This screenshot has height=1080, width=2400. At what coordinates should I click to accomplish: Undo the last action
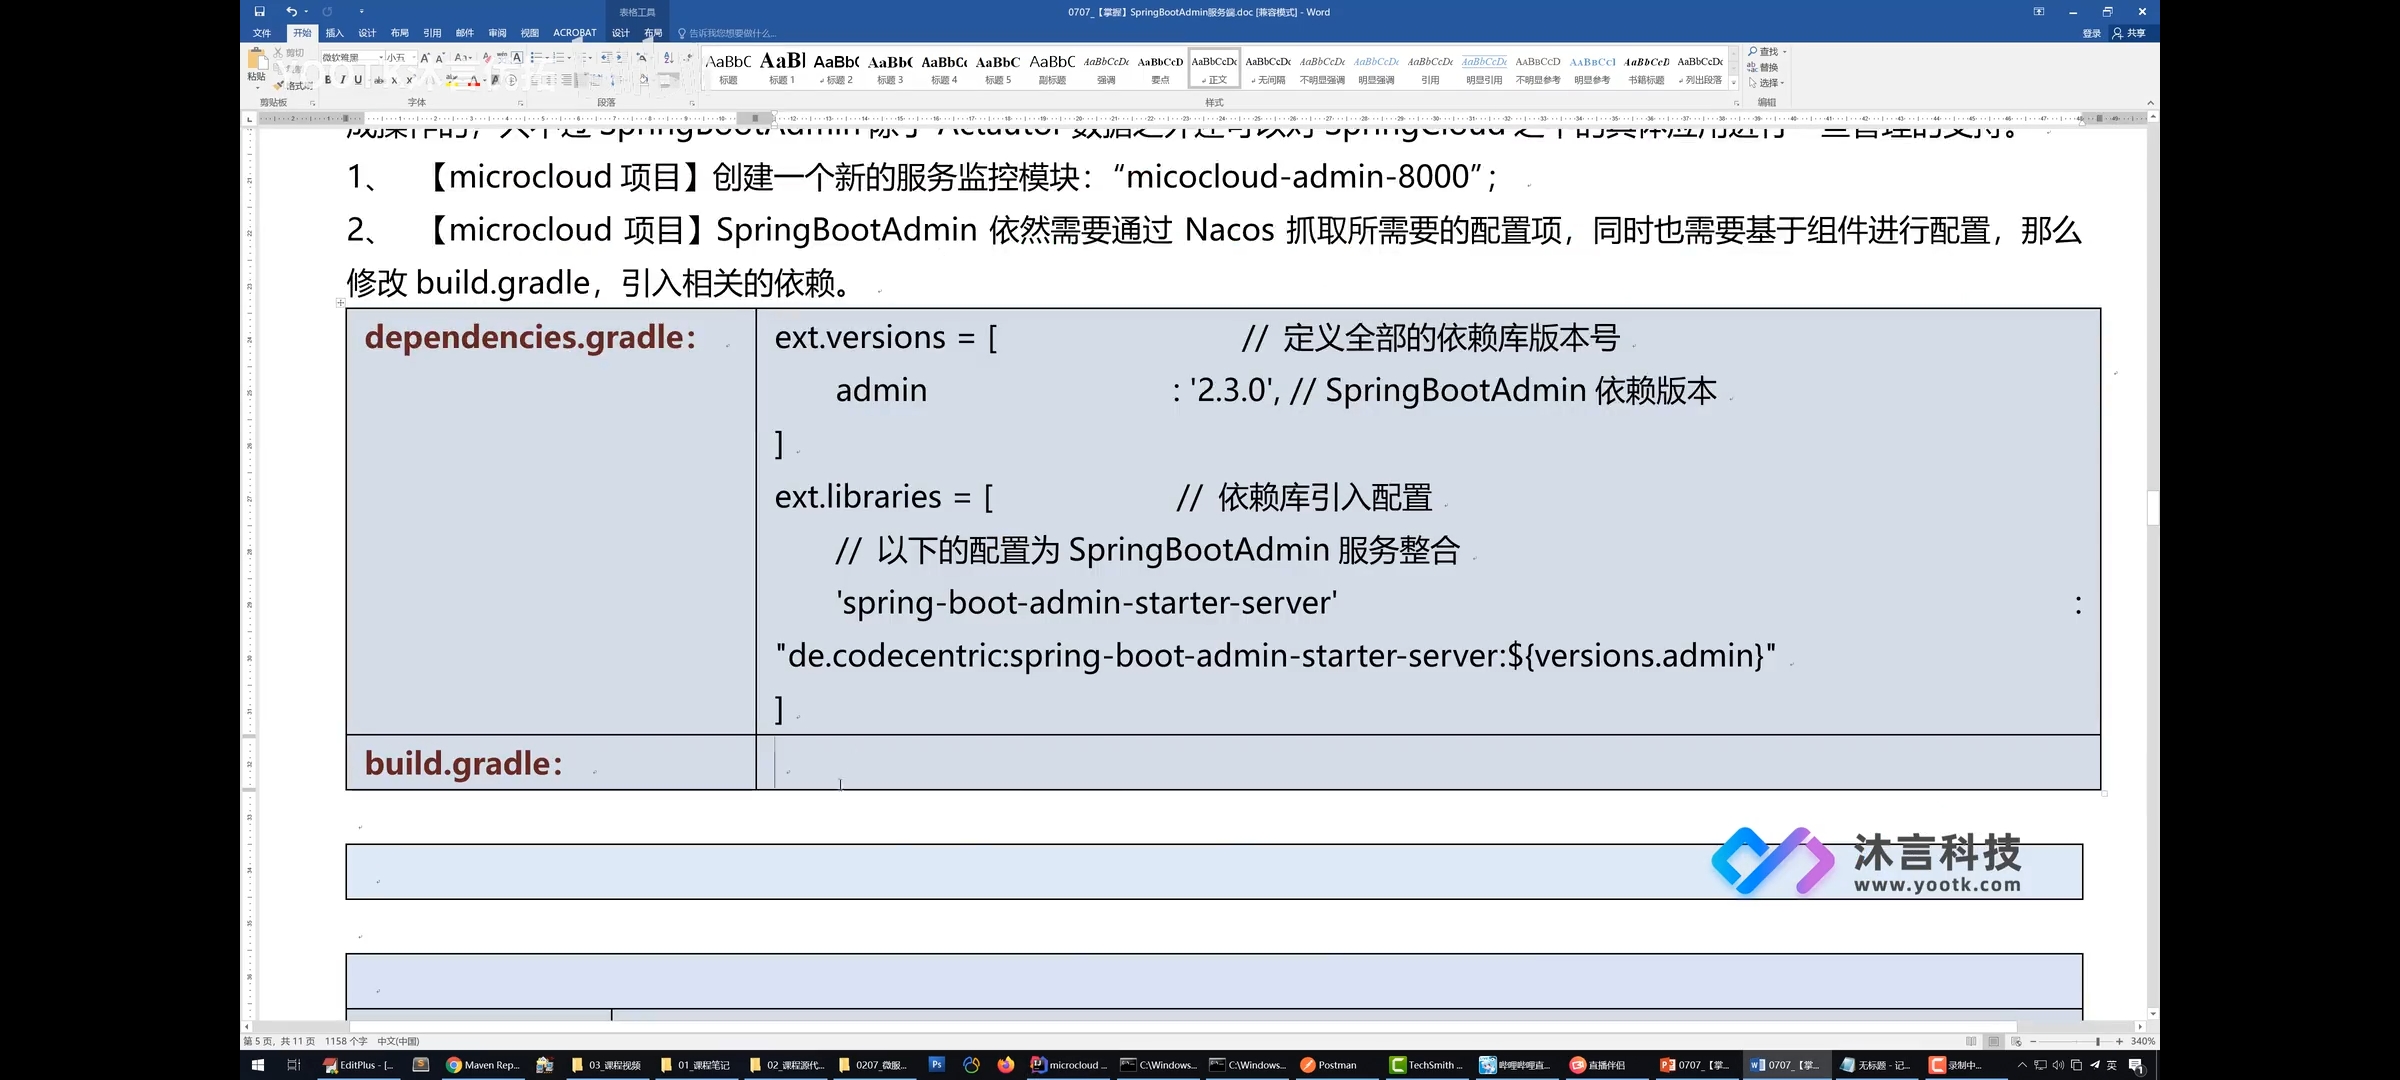coord(291,12)
